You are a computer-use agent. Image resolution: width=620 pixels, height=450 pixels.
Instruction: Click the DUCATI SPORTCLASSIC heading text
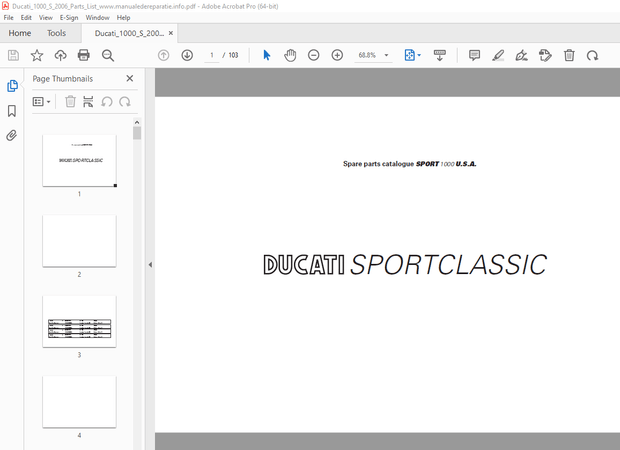tap(405, 265)
